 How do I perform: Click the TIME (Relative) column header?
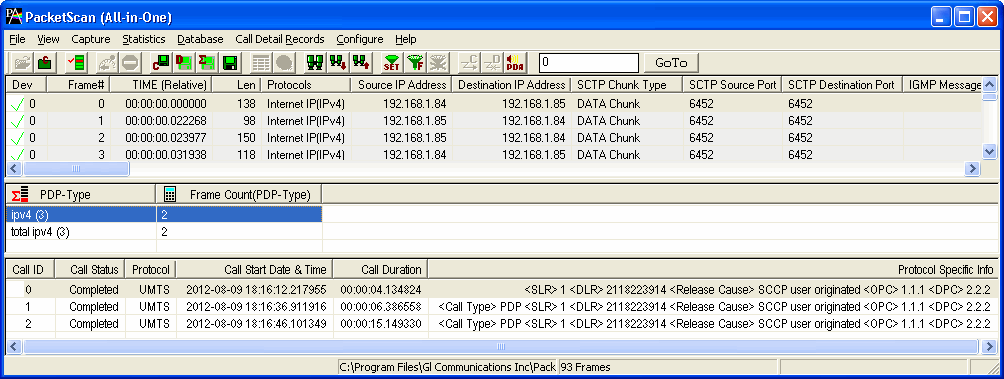click(161, 85)
